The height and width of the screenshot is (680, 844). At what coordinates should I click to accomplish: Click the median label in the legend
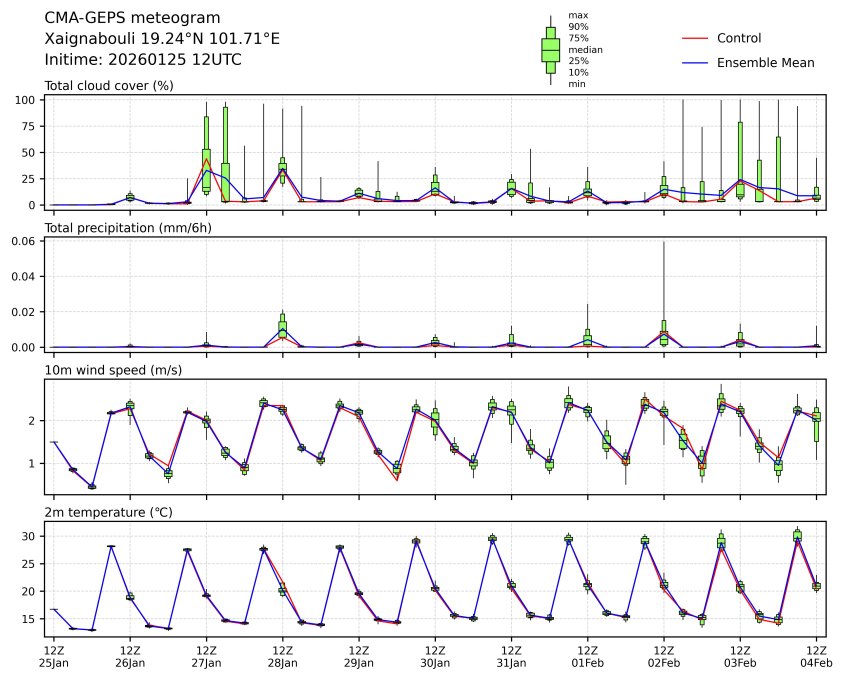[x=585, y=49]
